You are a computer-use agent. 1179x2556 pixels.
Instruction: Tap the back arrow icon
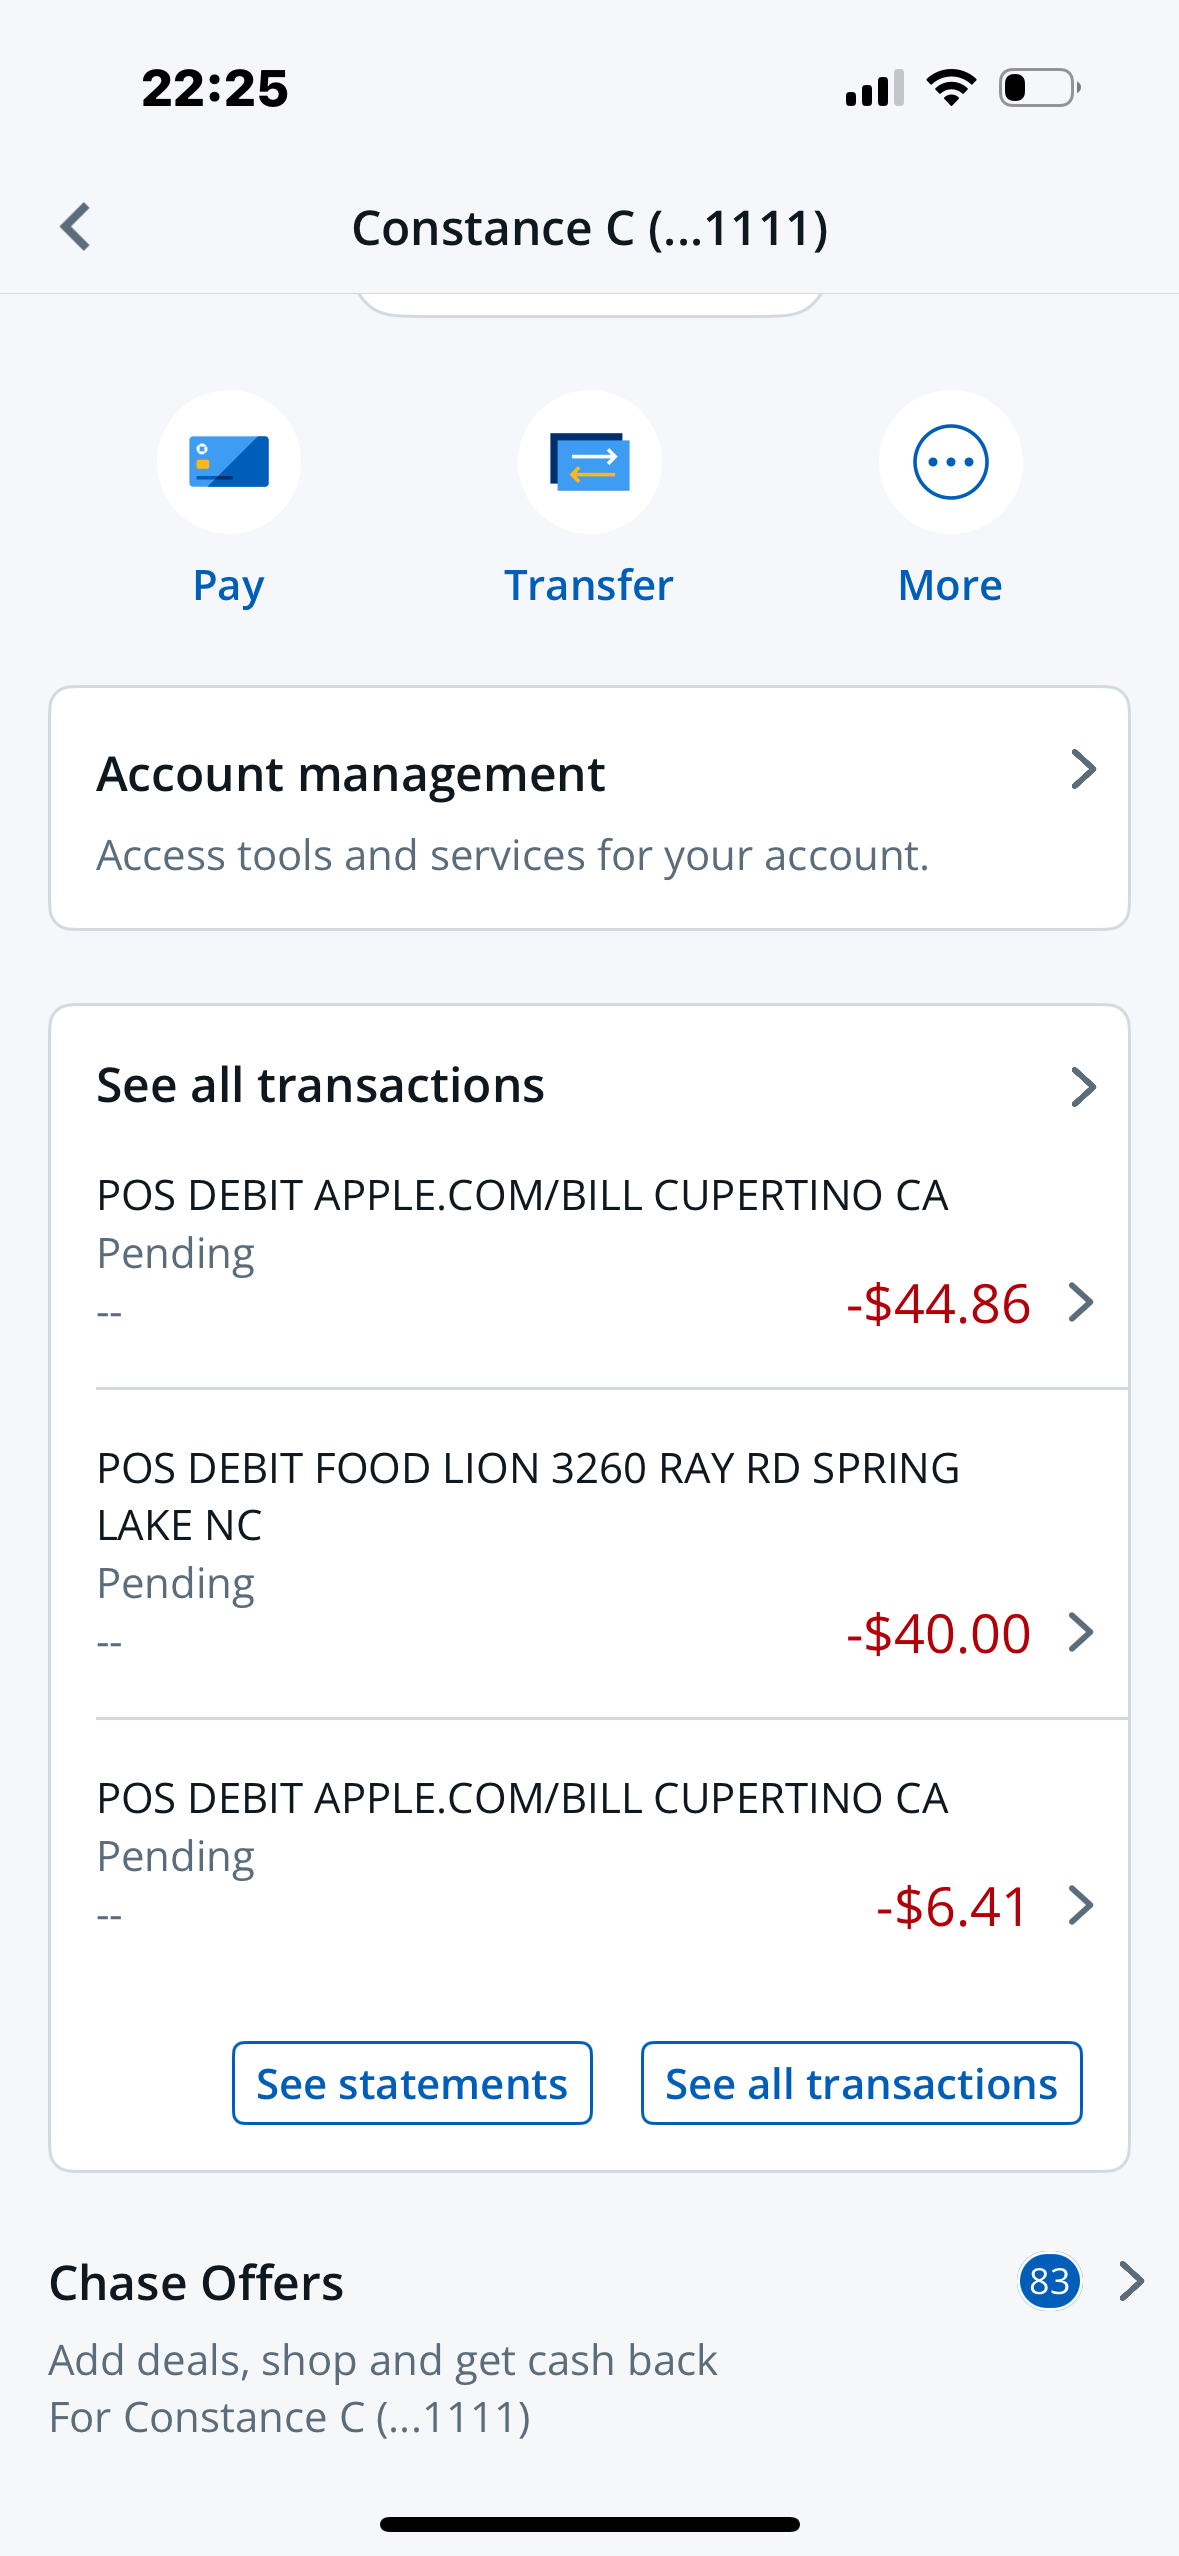tap(76, 227)
